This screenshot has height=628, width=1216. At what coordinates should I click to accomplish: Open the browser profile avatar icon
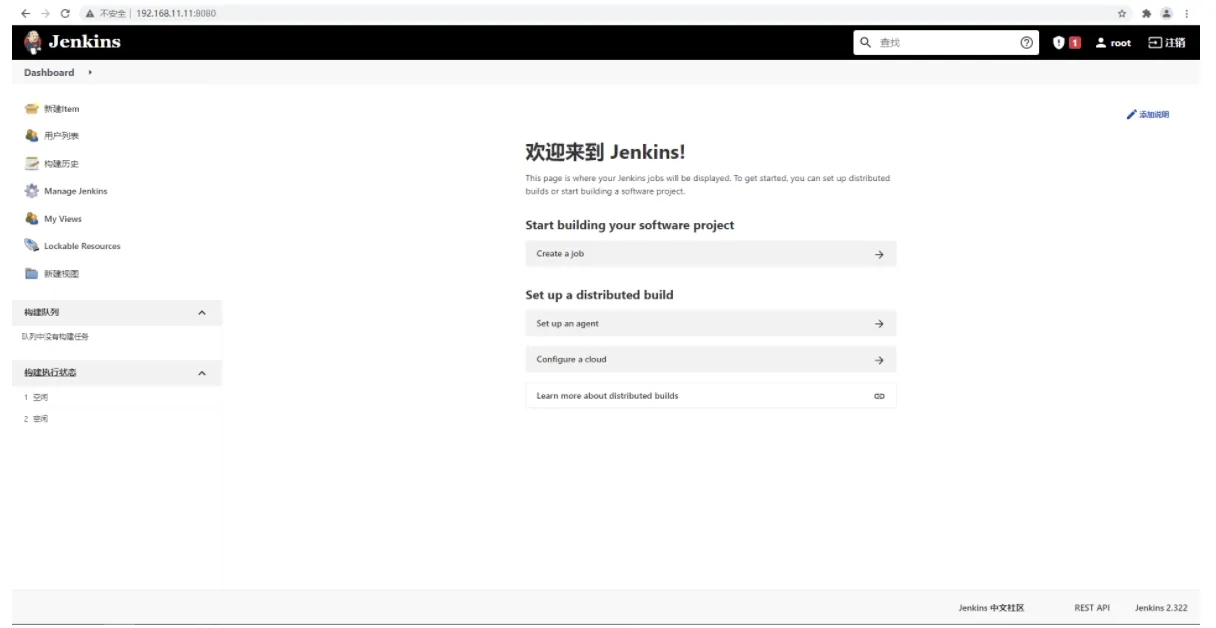(x=1166, y=13)
